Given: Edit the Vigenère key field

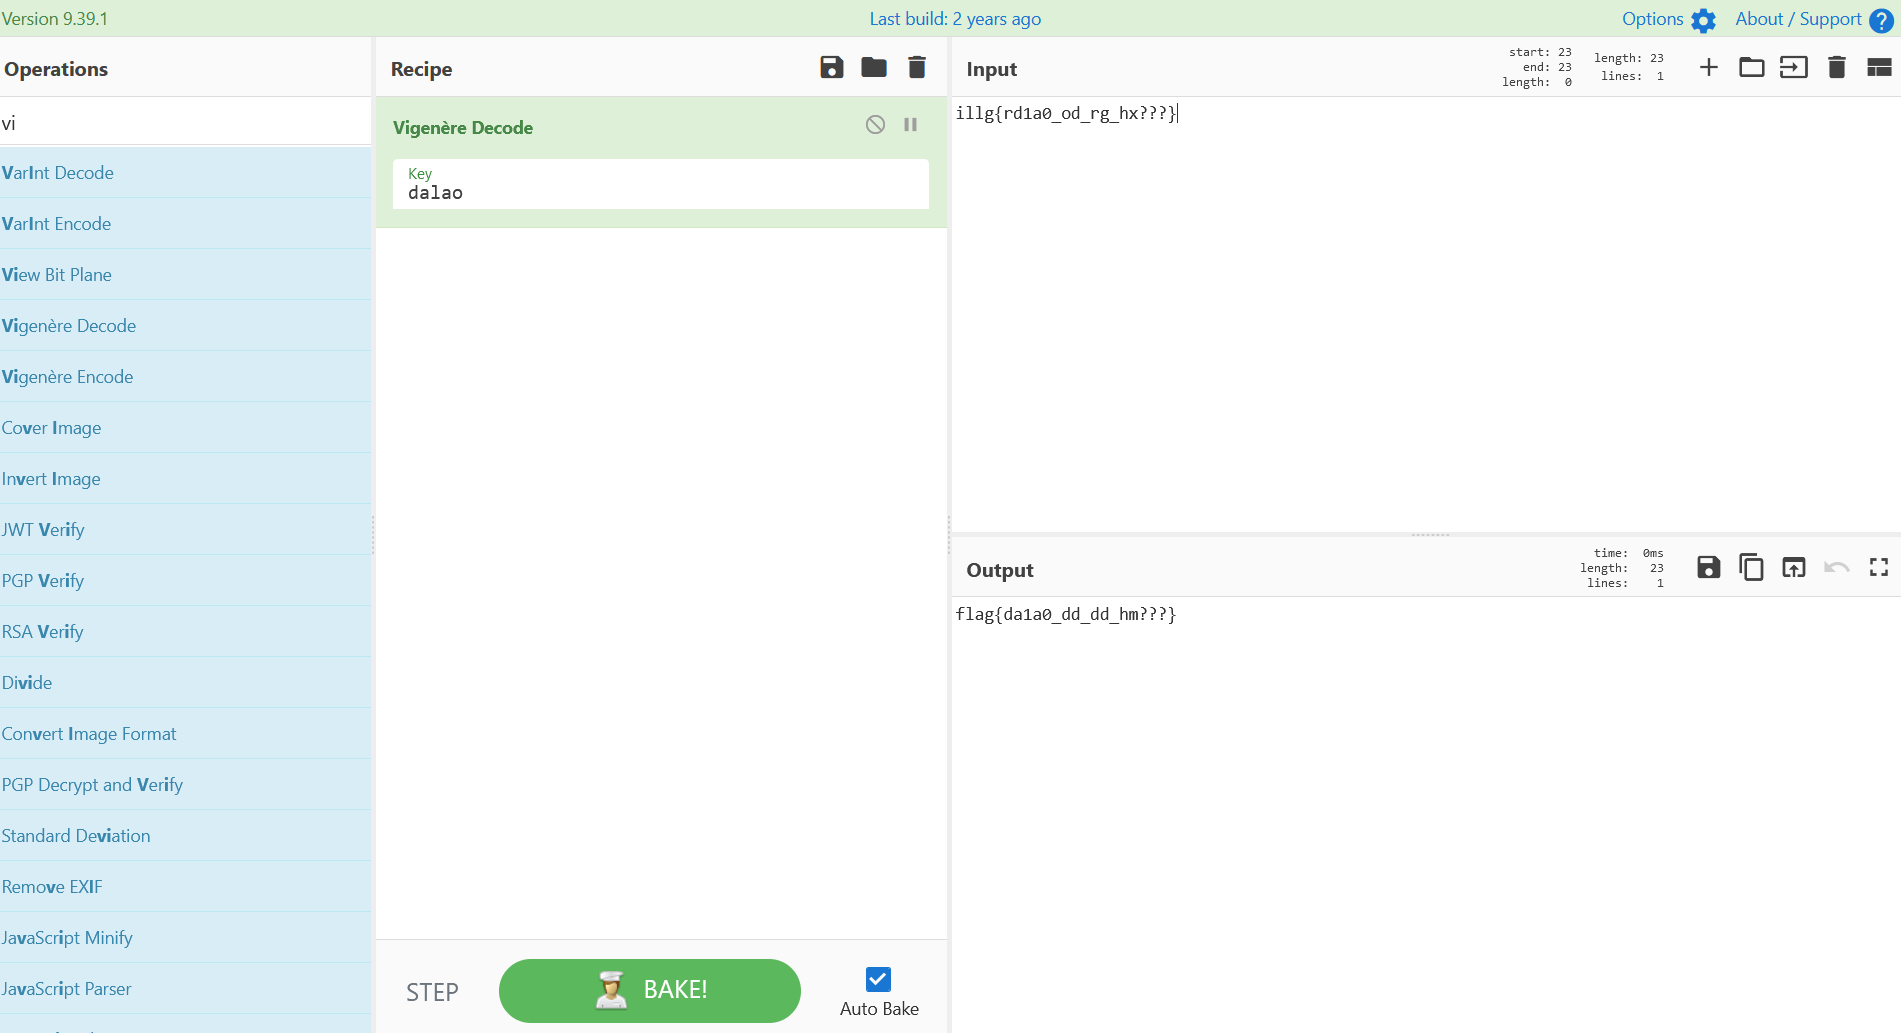Looking at the screenshot, I should click(x=661, y=184).
